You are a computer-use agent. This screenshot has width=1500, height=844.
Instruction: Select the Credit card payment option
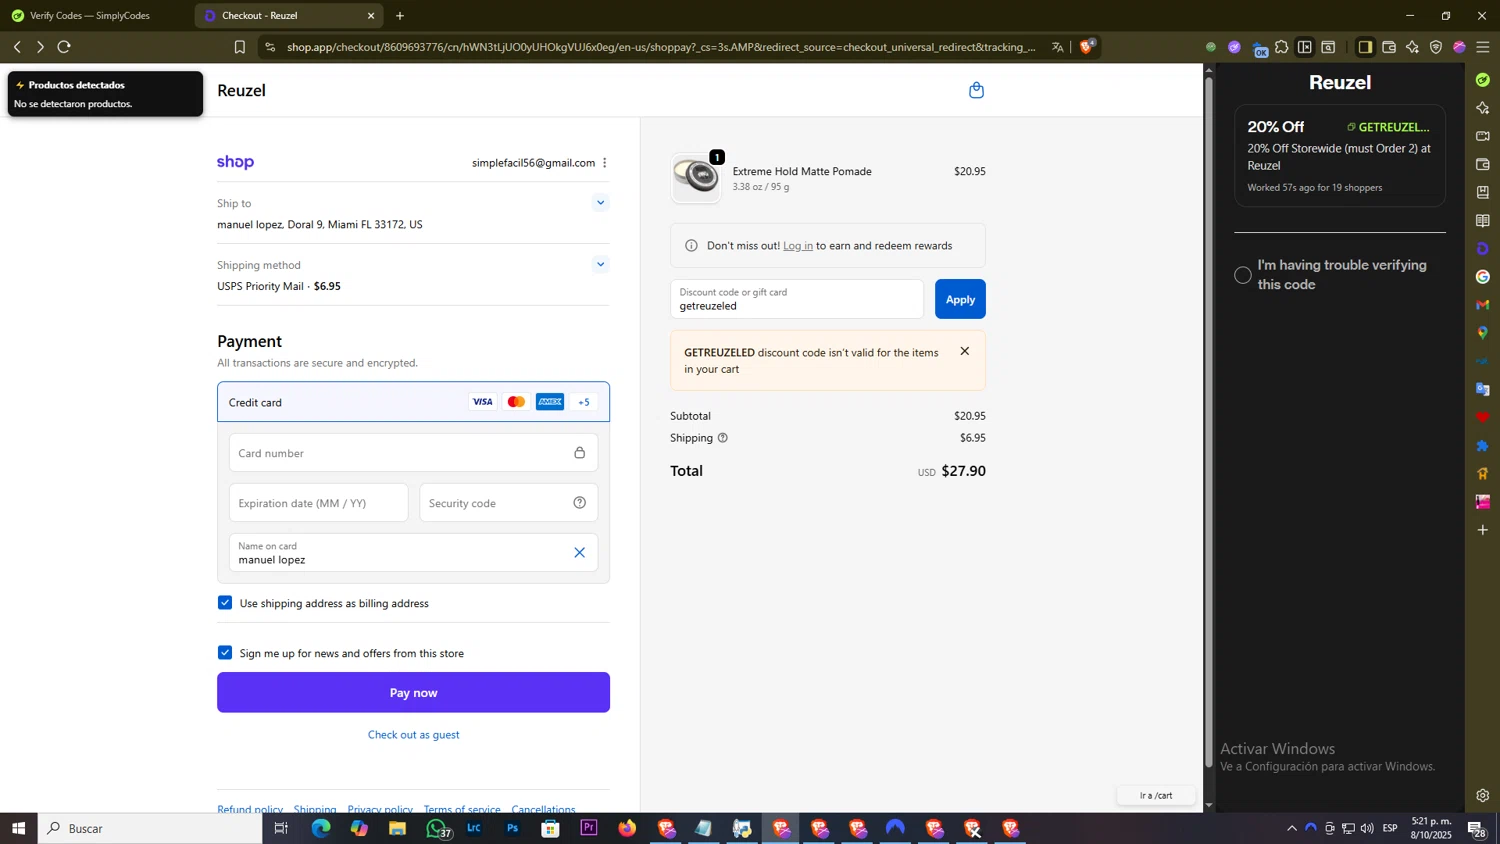[413, 402]
